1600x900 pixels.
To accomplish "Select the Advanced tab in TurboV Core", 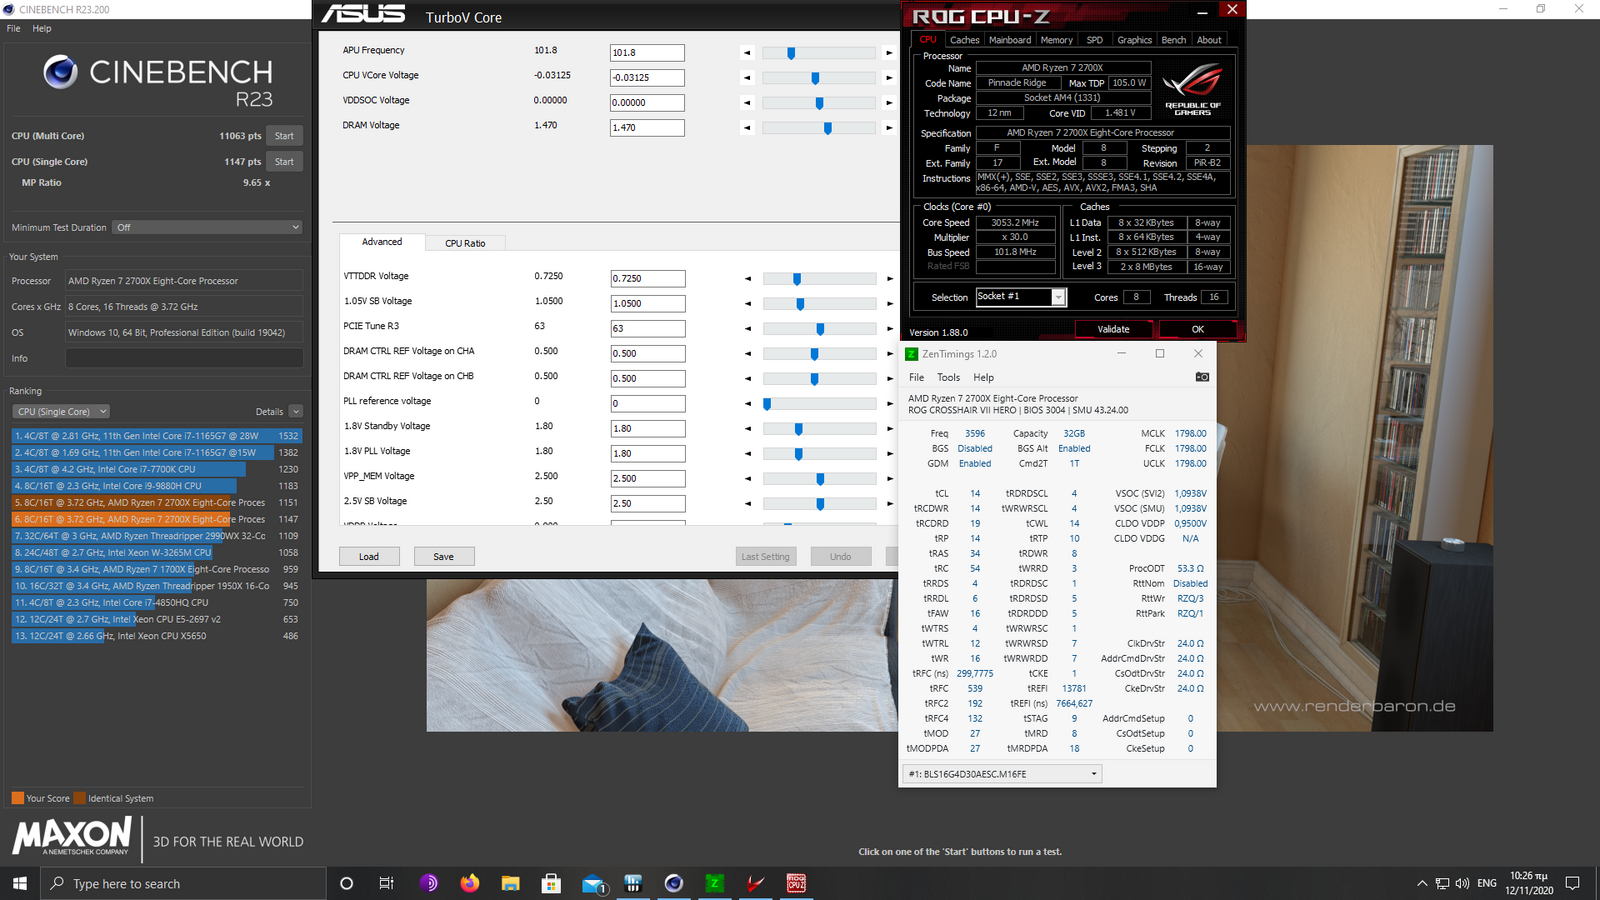I will (x=382, y=242).
